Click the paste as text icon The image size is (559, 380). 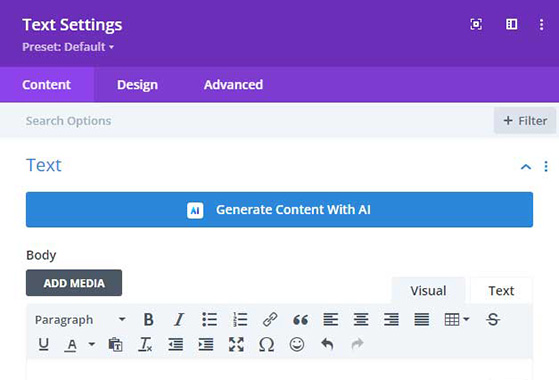pyautogui.click(x=115, y=344)
